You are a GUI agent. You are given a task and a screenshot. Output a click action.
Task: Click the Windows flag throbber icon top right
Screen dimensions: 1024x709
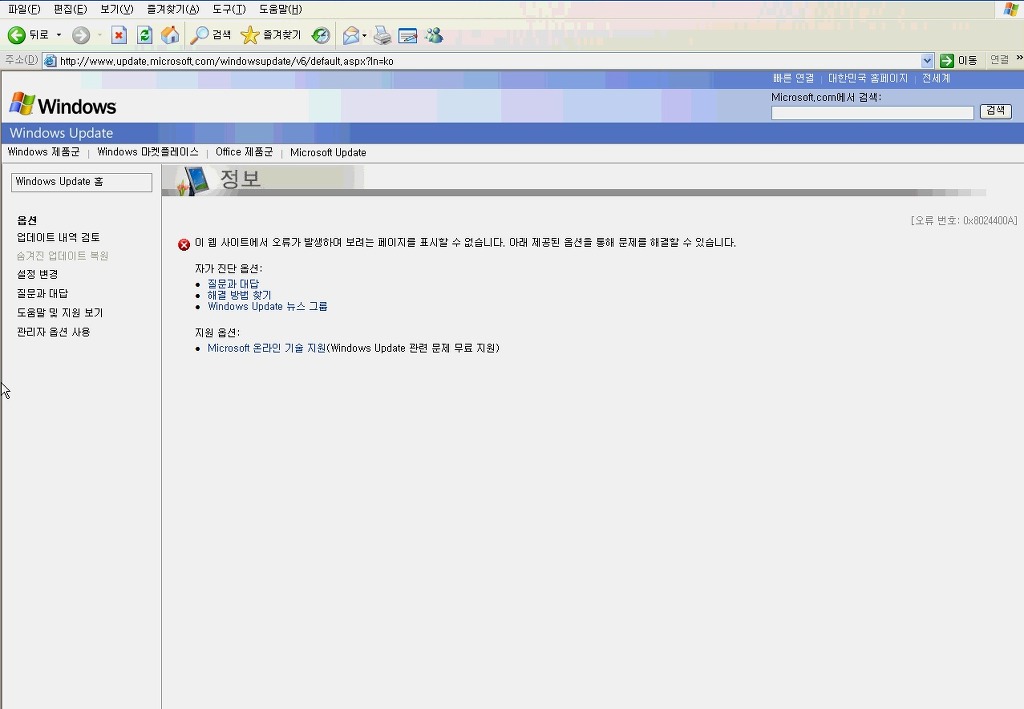pos(1010,9)
